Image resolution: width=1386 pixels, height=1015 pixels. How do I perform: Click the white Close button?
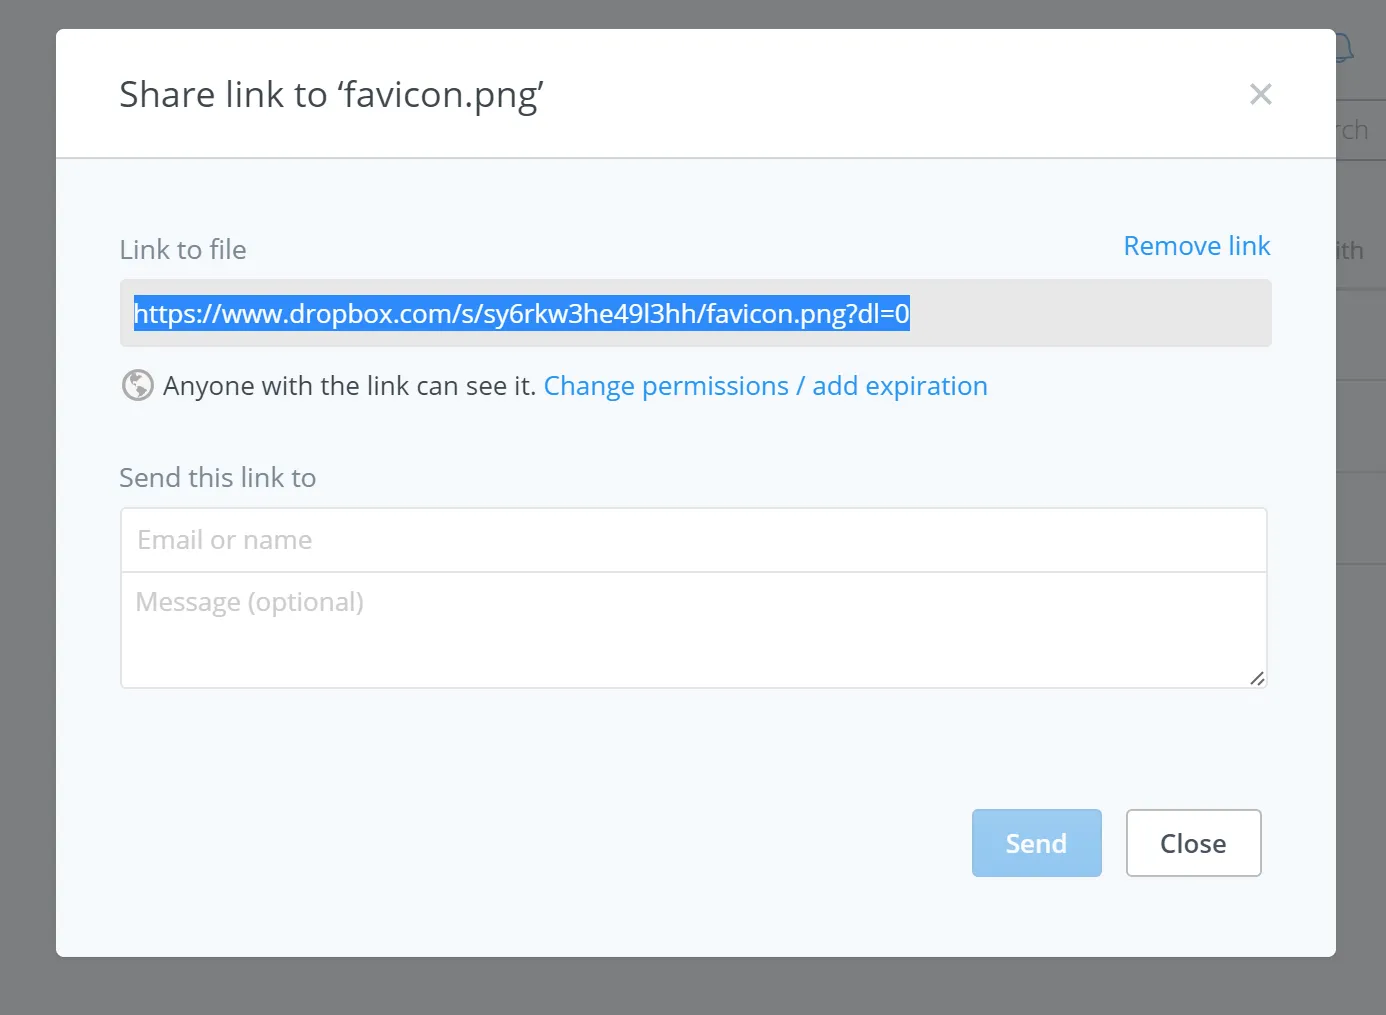click(x=1193, y=843)
